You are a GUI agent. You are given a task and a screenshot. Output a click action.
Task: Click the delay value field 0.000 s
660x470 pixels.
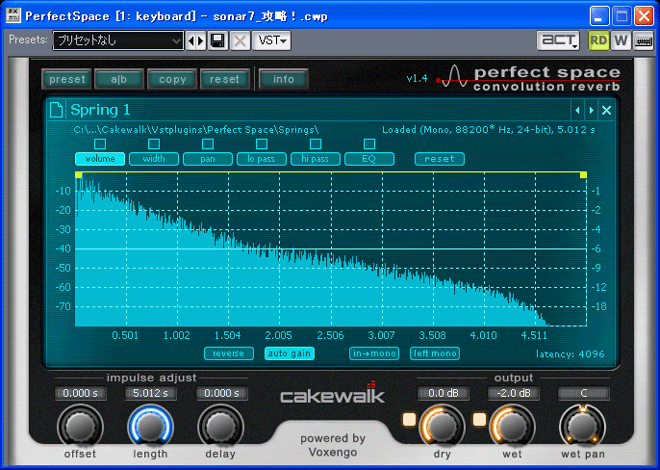click(x=222, y=393)
